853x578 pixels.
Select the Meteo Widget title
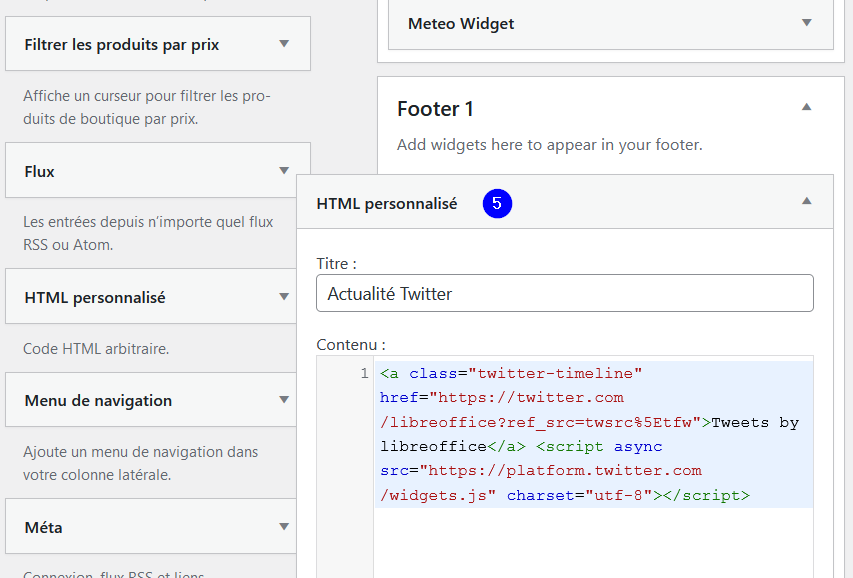pyautogui.click(x=461, y=24)
